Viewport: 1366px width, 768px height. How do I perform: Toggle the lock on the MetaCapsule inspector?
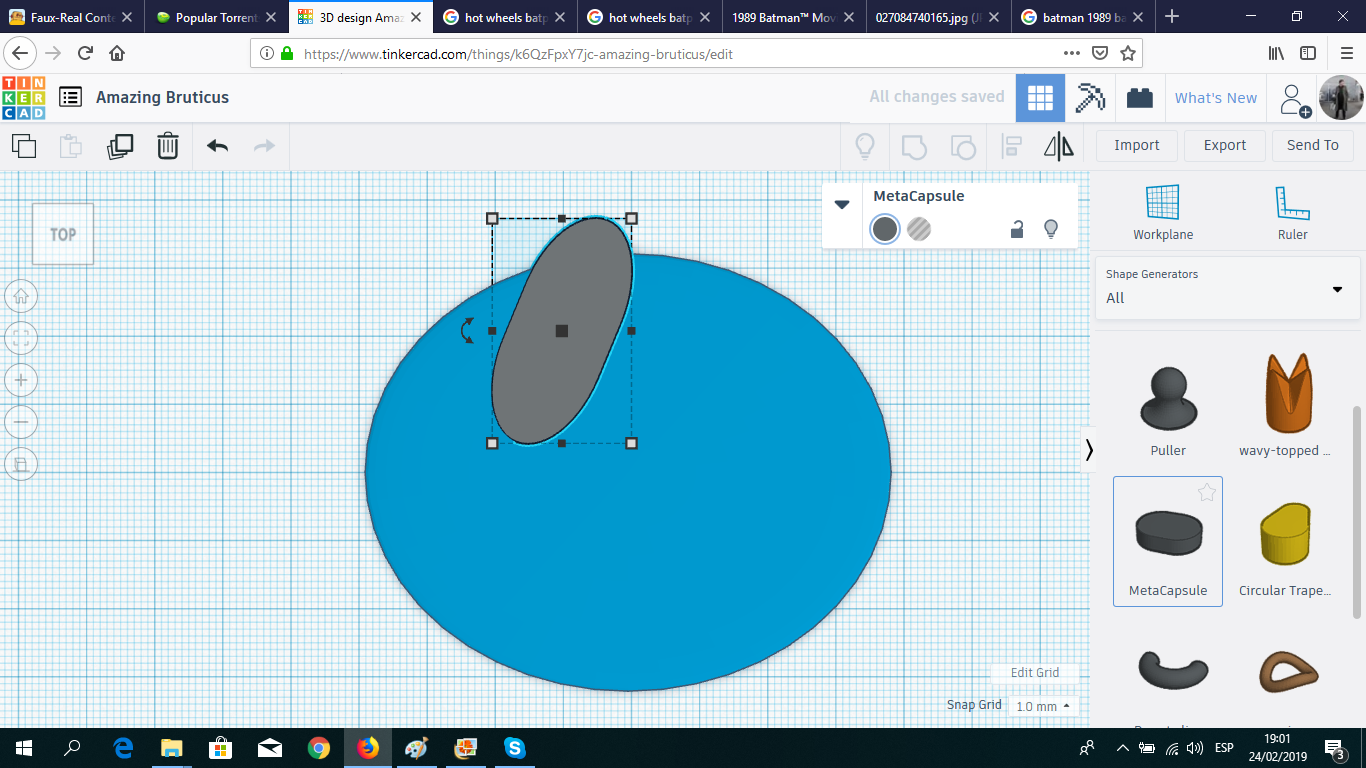tap(1017, 229)
